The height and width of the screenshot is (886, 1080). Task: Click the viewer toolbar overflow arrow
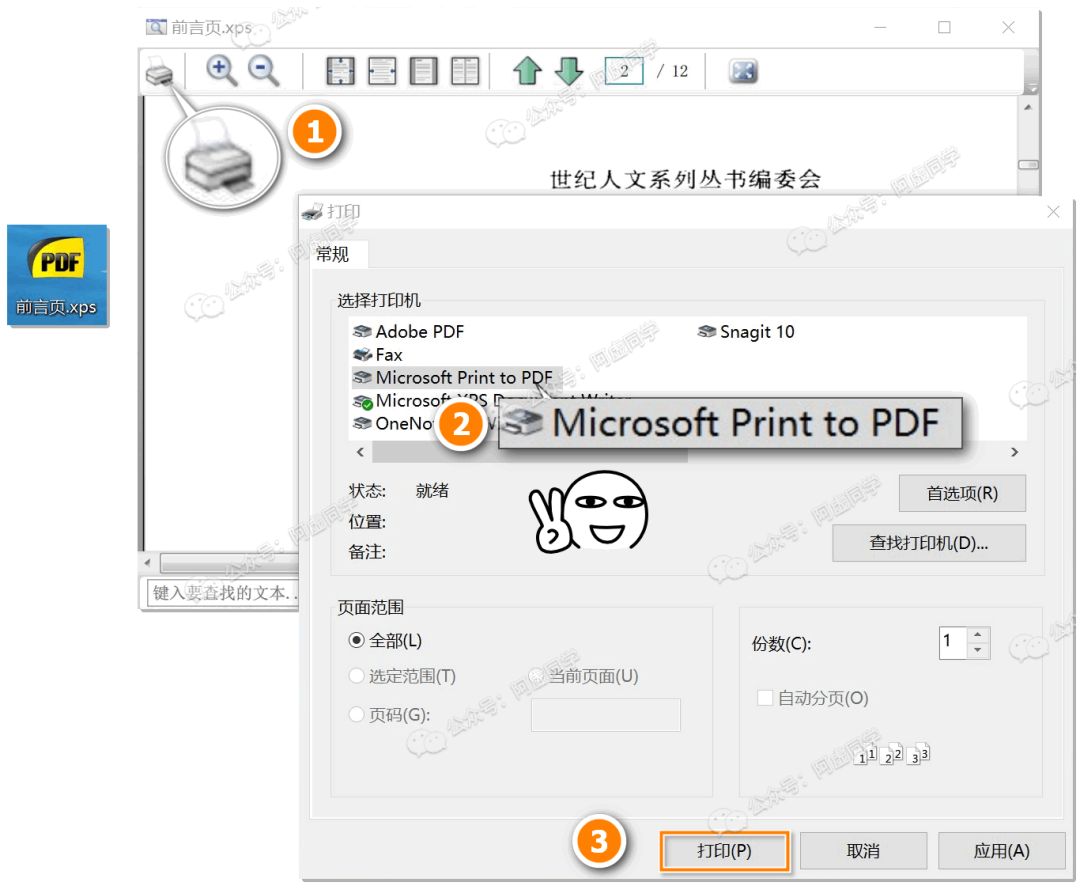click(x=1031, y=87)
